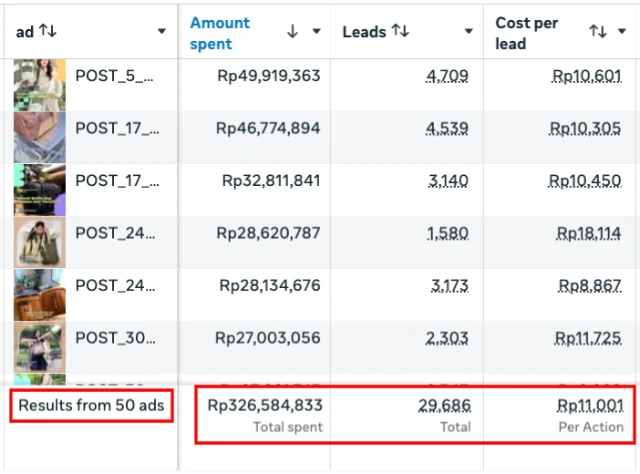Open the POST_5_ ad name
This screenshot has height=474, width=640.
116,75
